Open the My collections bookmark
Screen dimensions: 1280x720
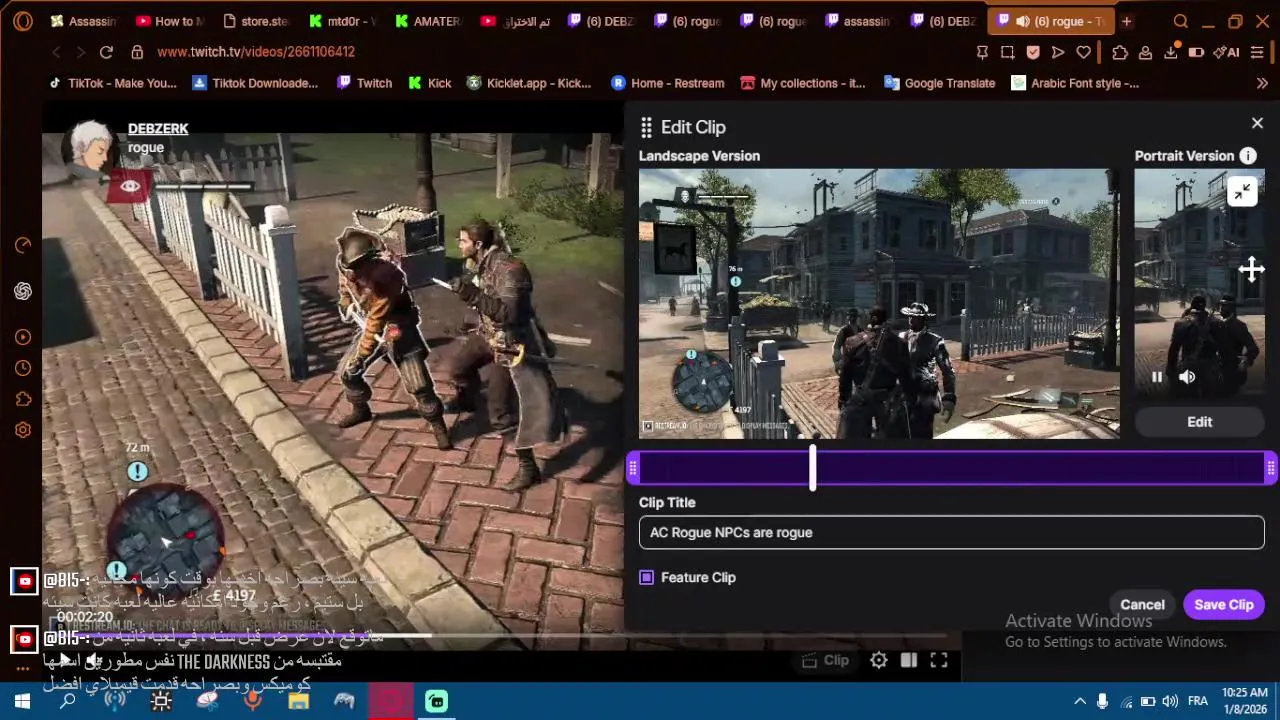(803, 83)
